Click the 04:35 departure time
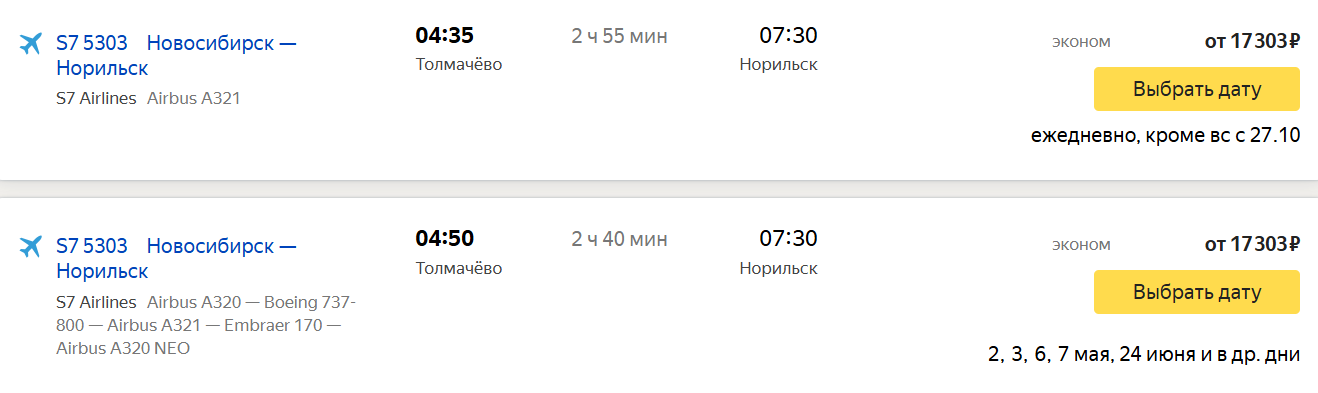Image resolution: width=1318 pixels, height=393 pixels. 444,36
